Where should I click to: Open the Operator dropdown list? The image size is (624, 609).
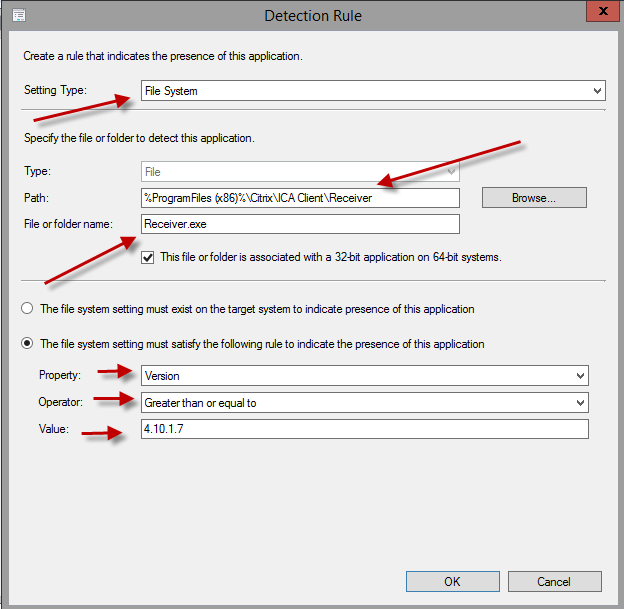click(364, 402)
